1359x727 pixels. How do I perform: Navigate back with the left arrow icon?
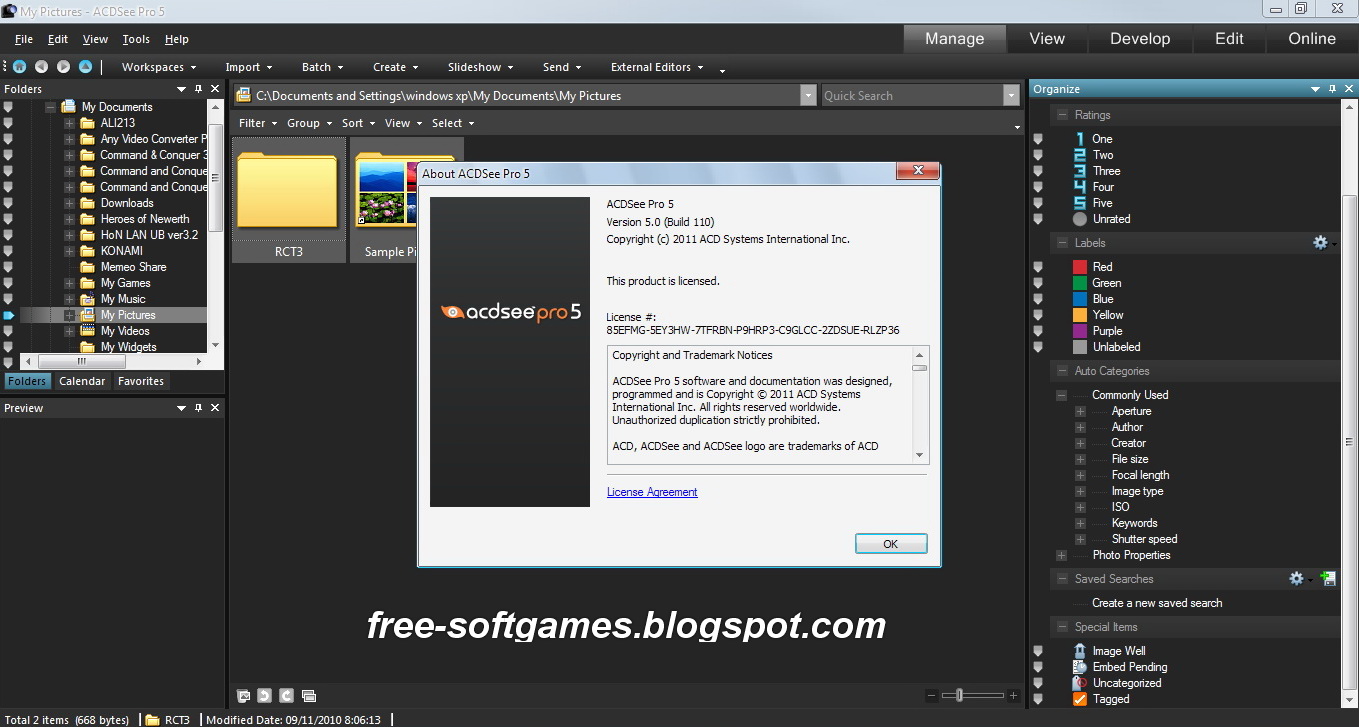tap(41, 67)
